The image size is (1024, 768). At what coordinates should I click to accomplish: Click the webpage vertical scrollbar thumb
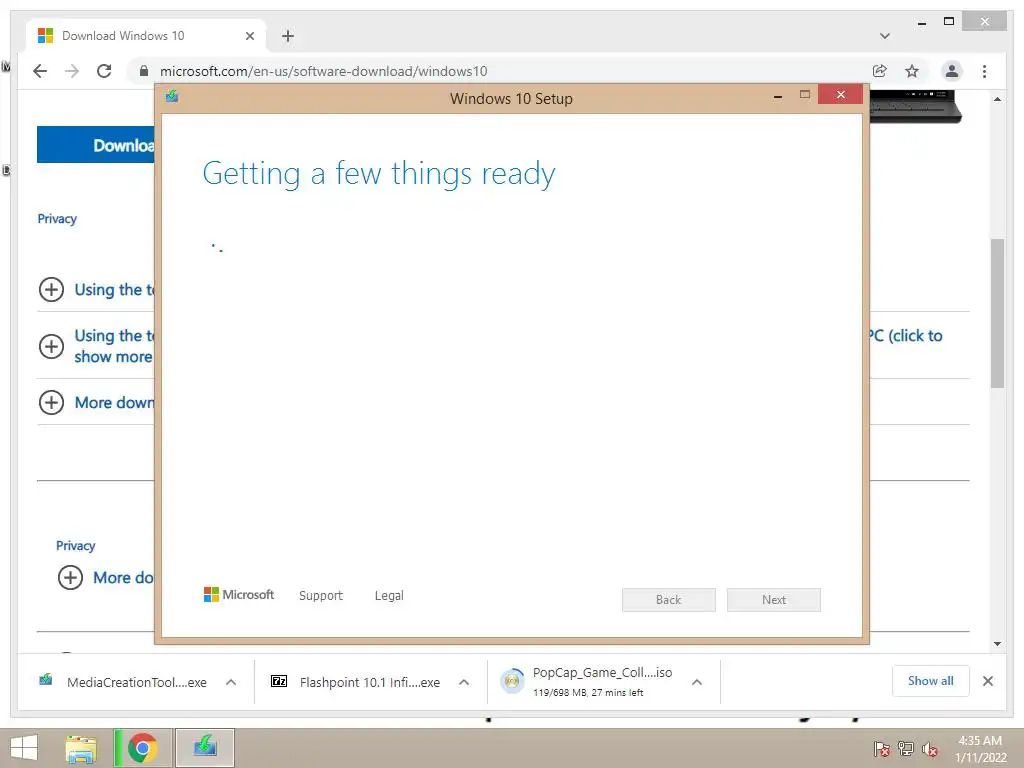click(997, 313)
